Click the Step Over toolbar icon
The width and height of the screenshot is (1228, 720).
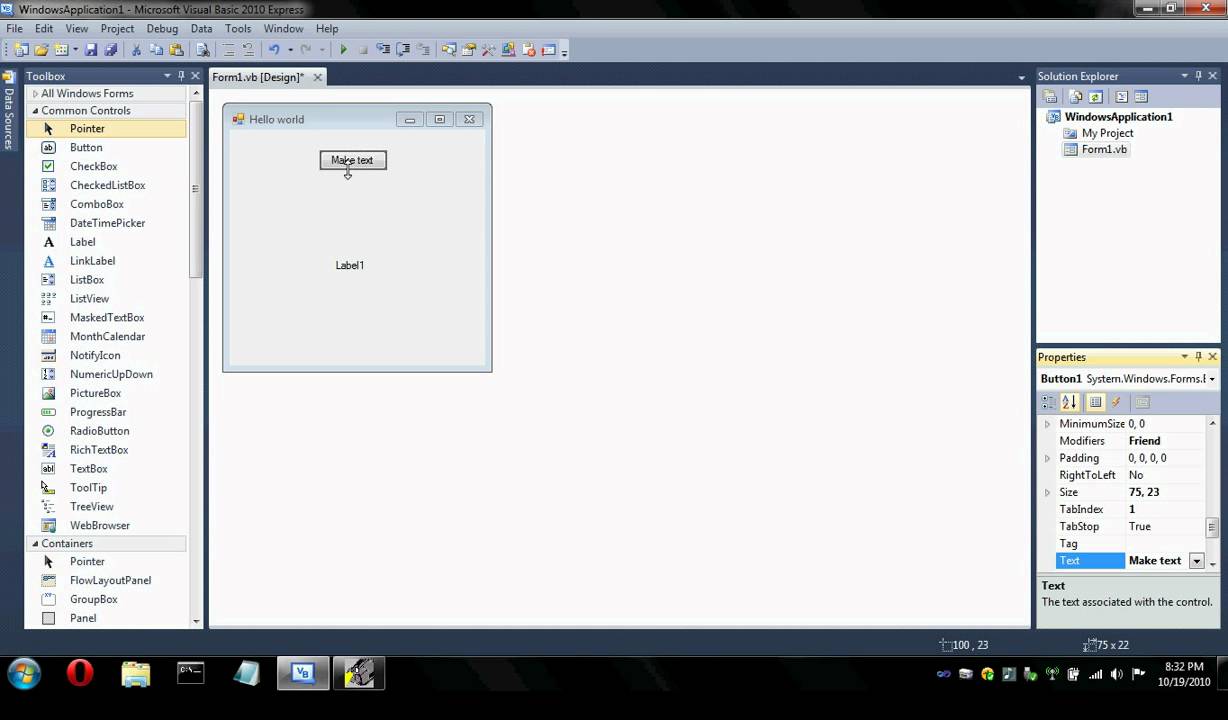click(403, 49)
